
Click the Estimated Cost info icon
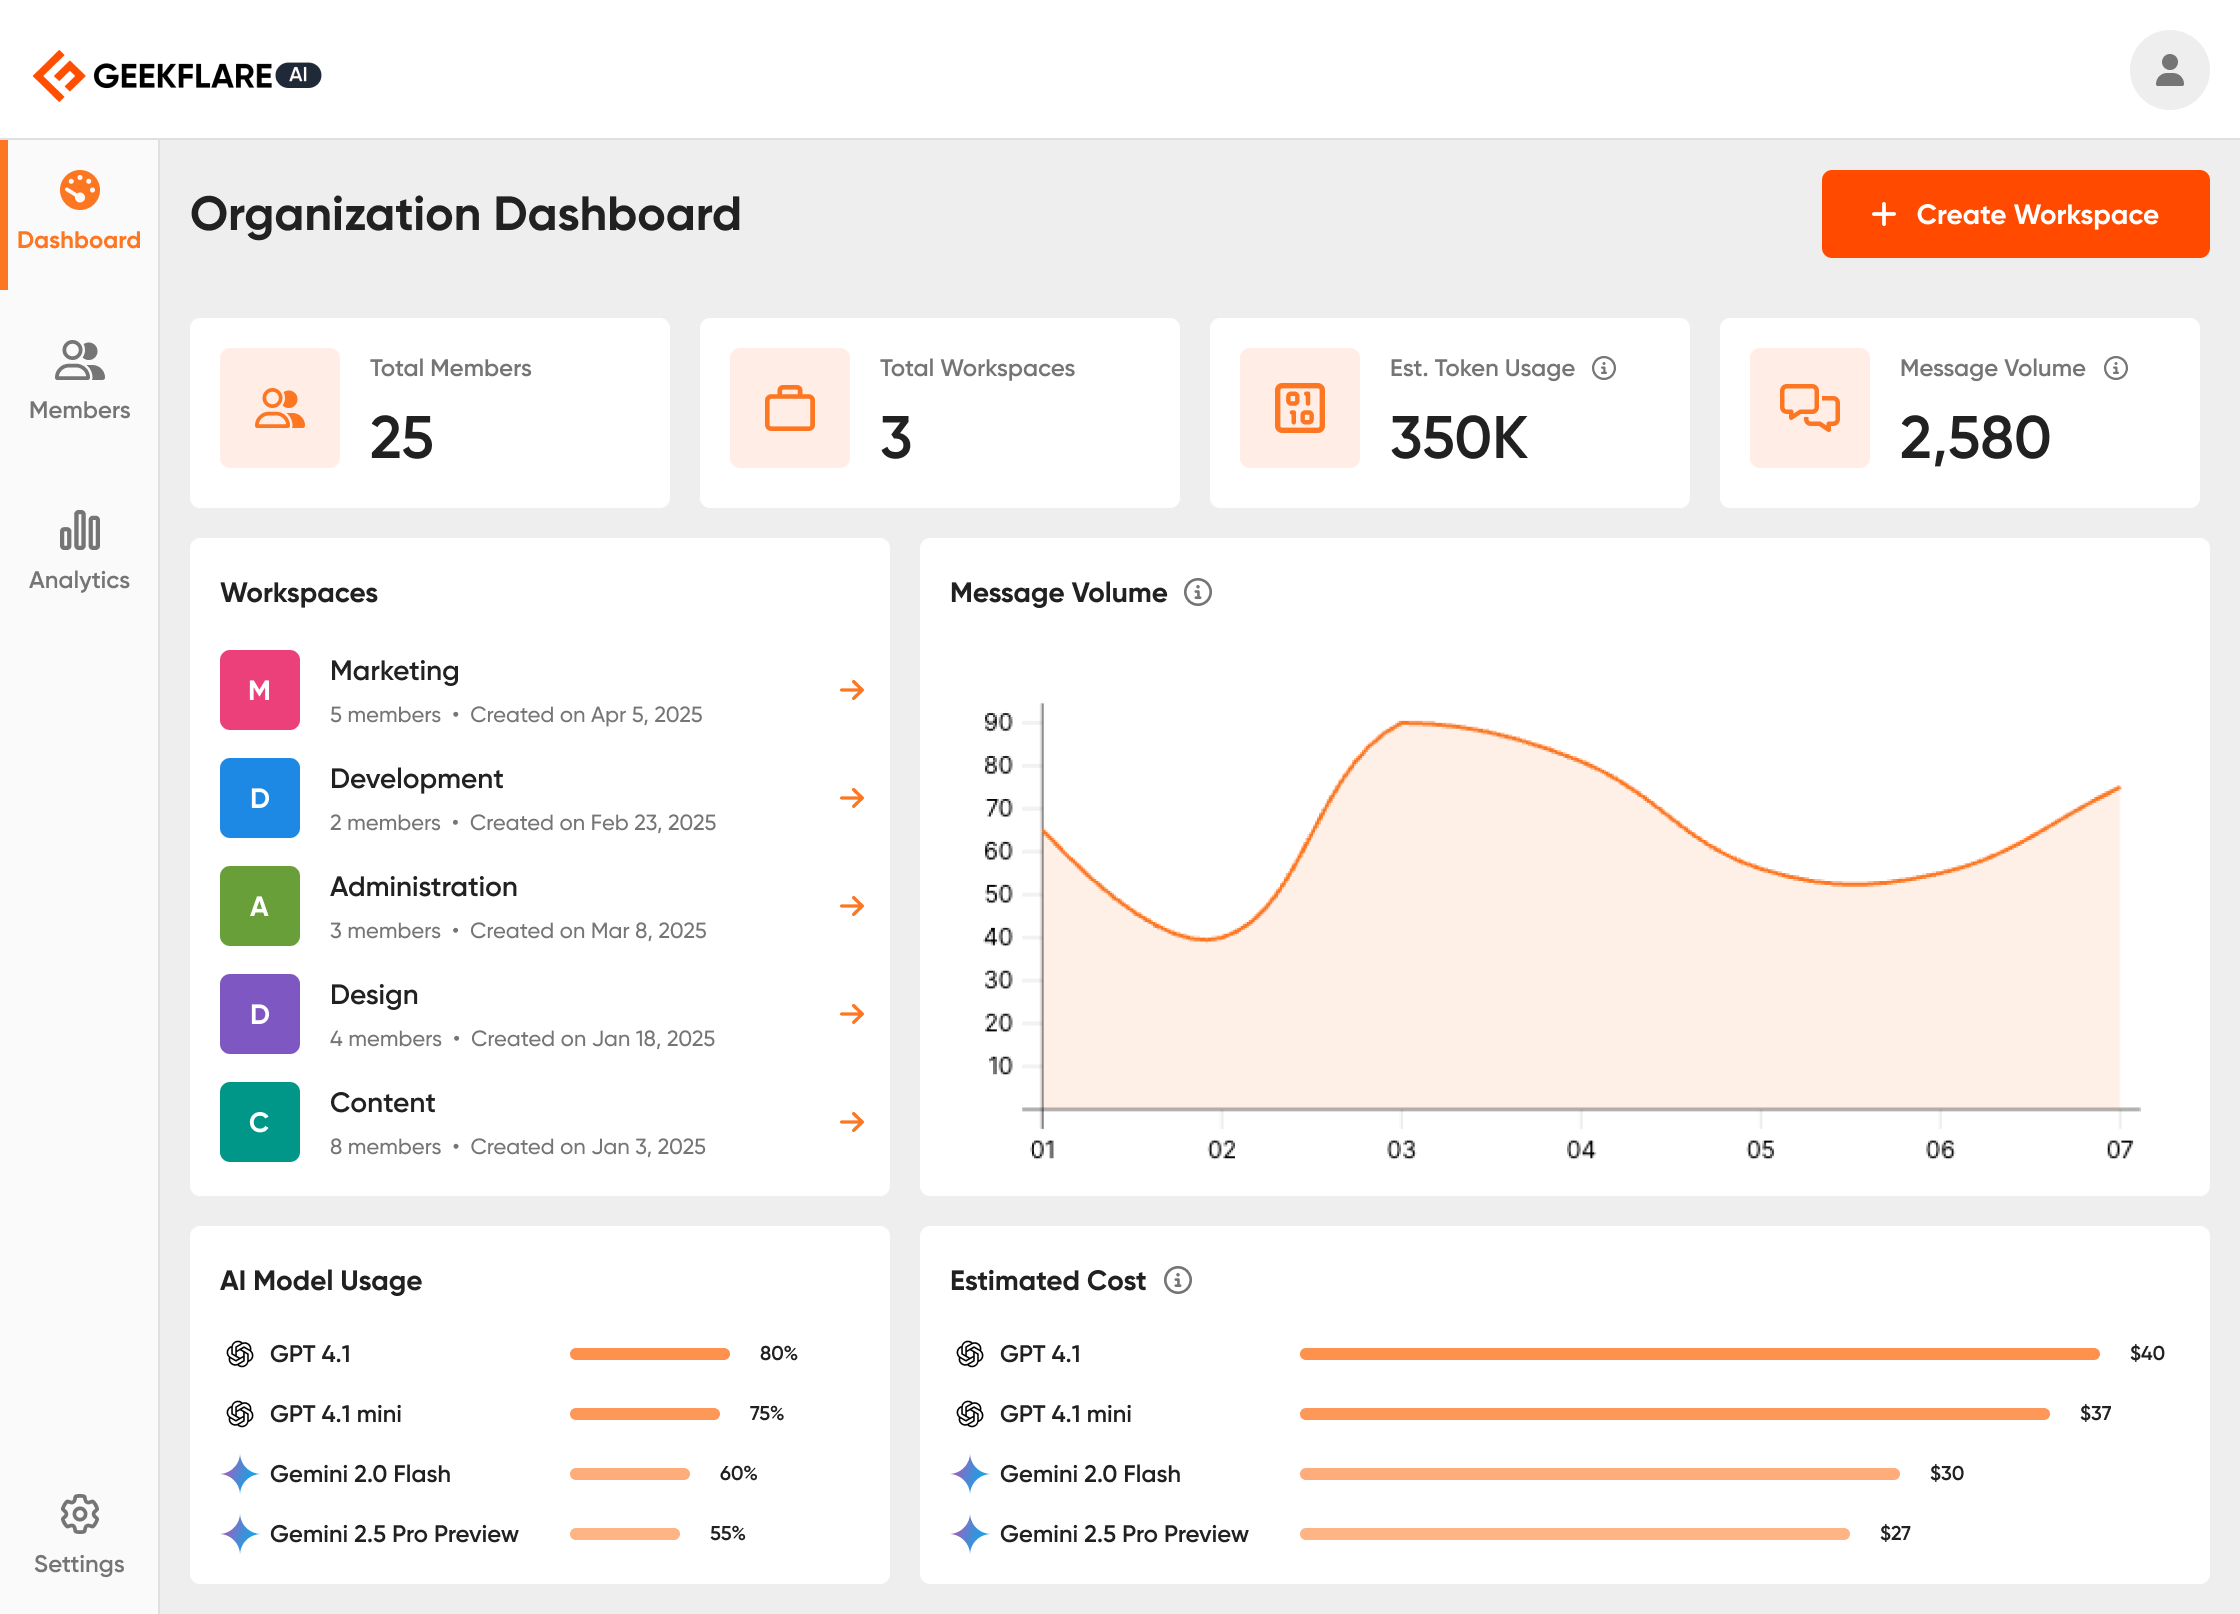coord(1180,1281)
